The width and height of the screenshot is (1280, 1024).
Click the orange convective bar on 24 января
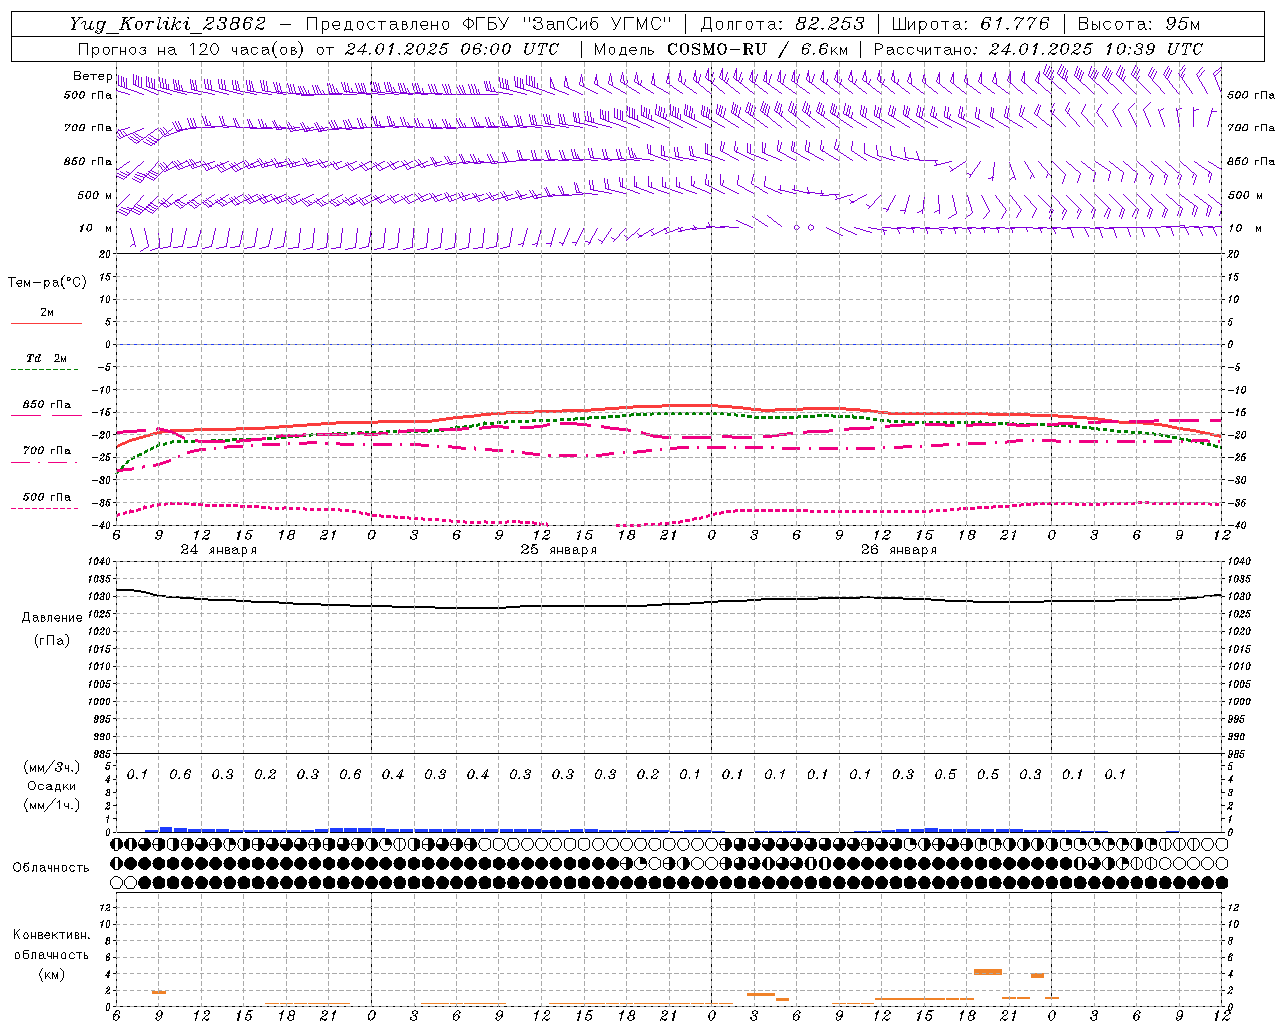pos(159,992)
